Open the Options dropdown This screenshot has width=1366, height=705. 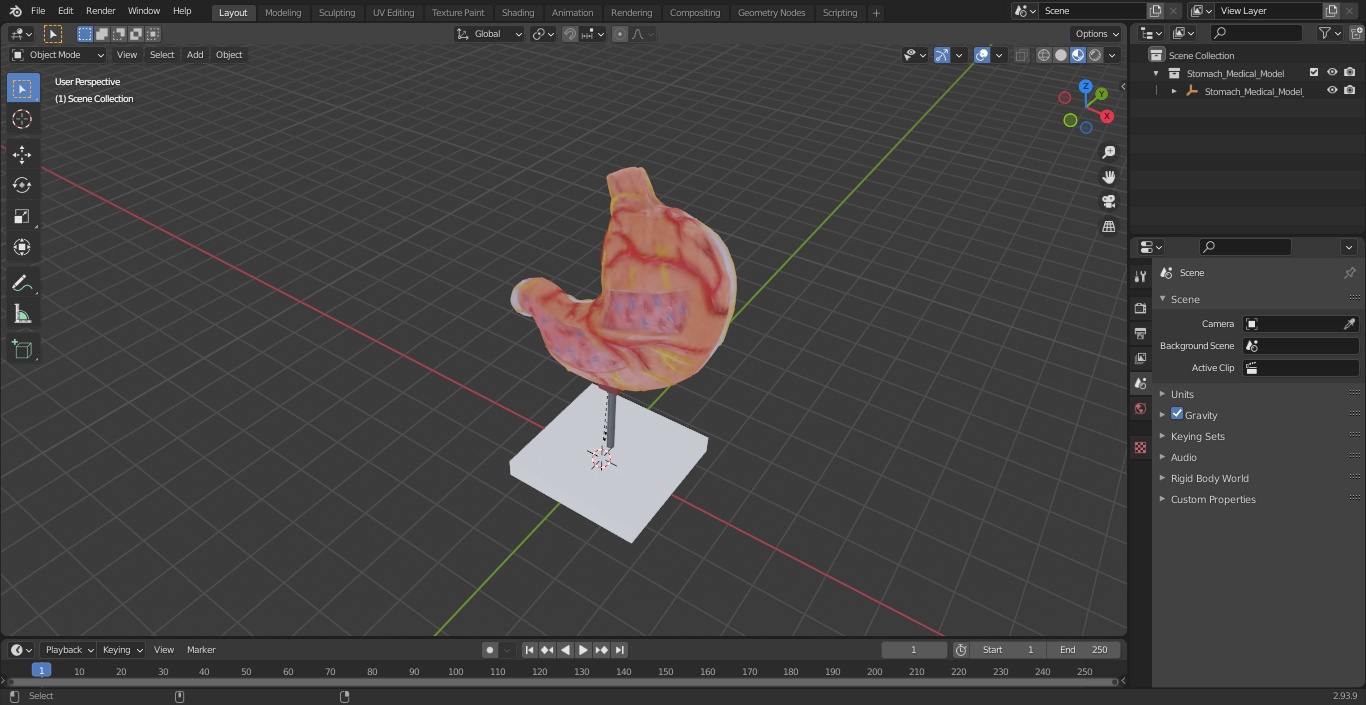click(x=1096, y=34)
